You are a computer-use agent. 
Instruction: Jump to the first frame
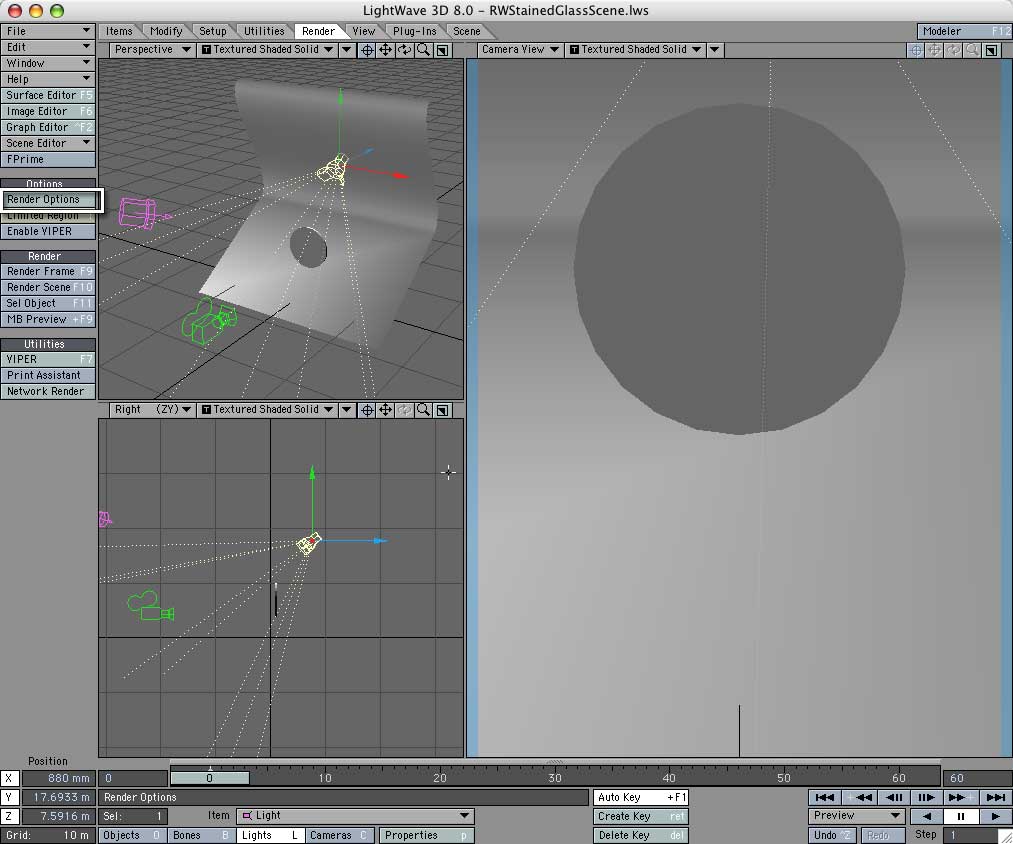point(824,797)
